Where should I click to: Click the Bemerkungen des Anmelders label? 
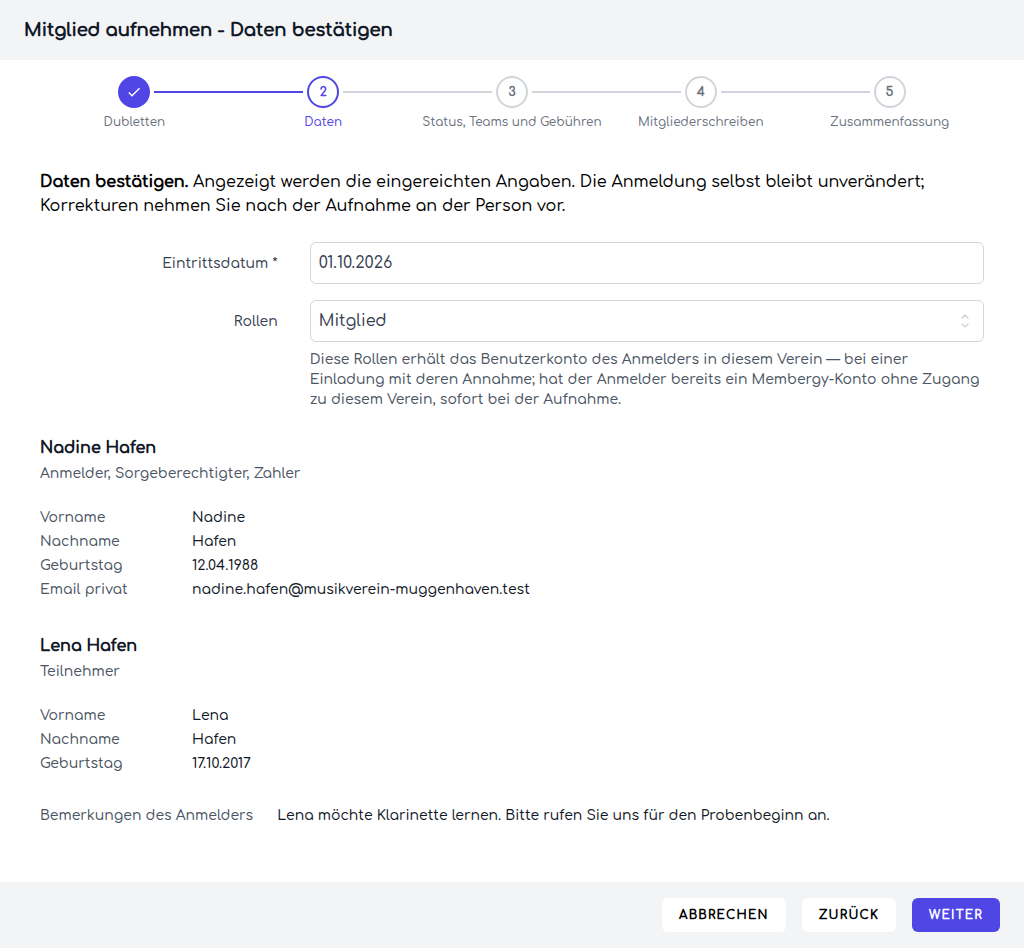click(146, 815)
